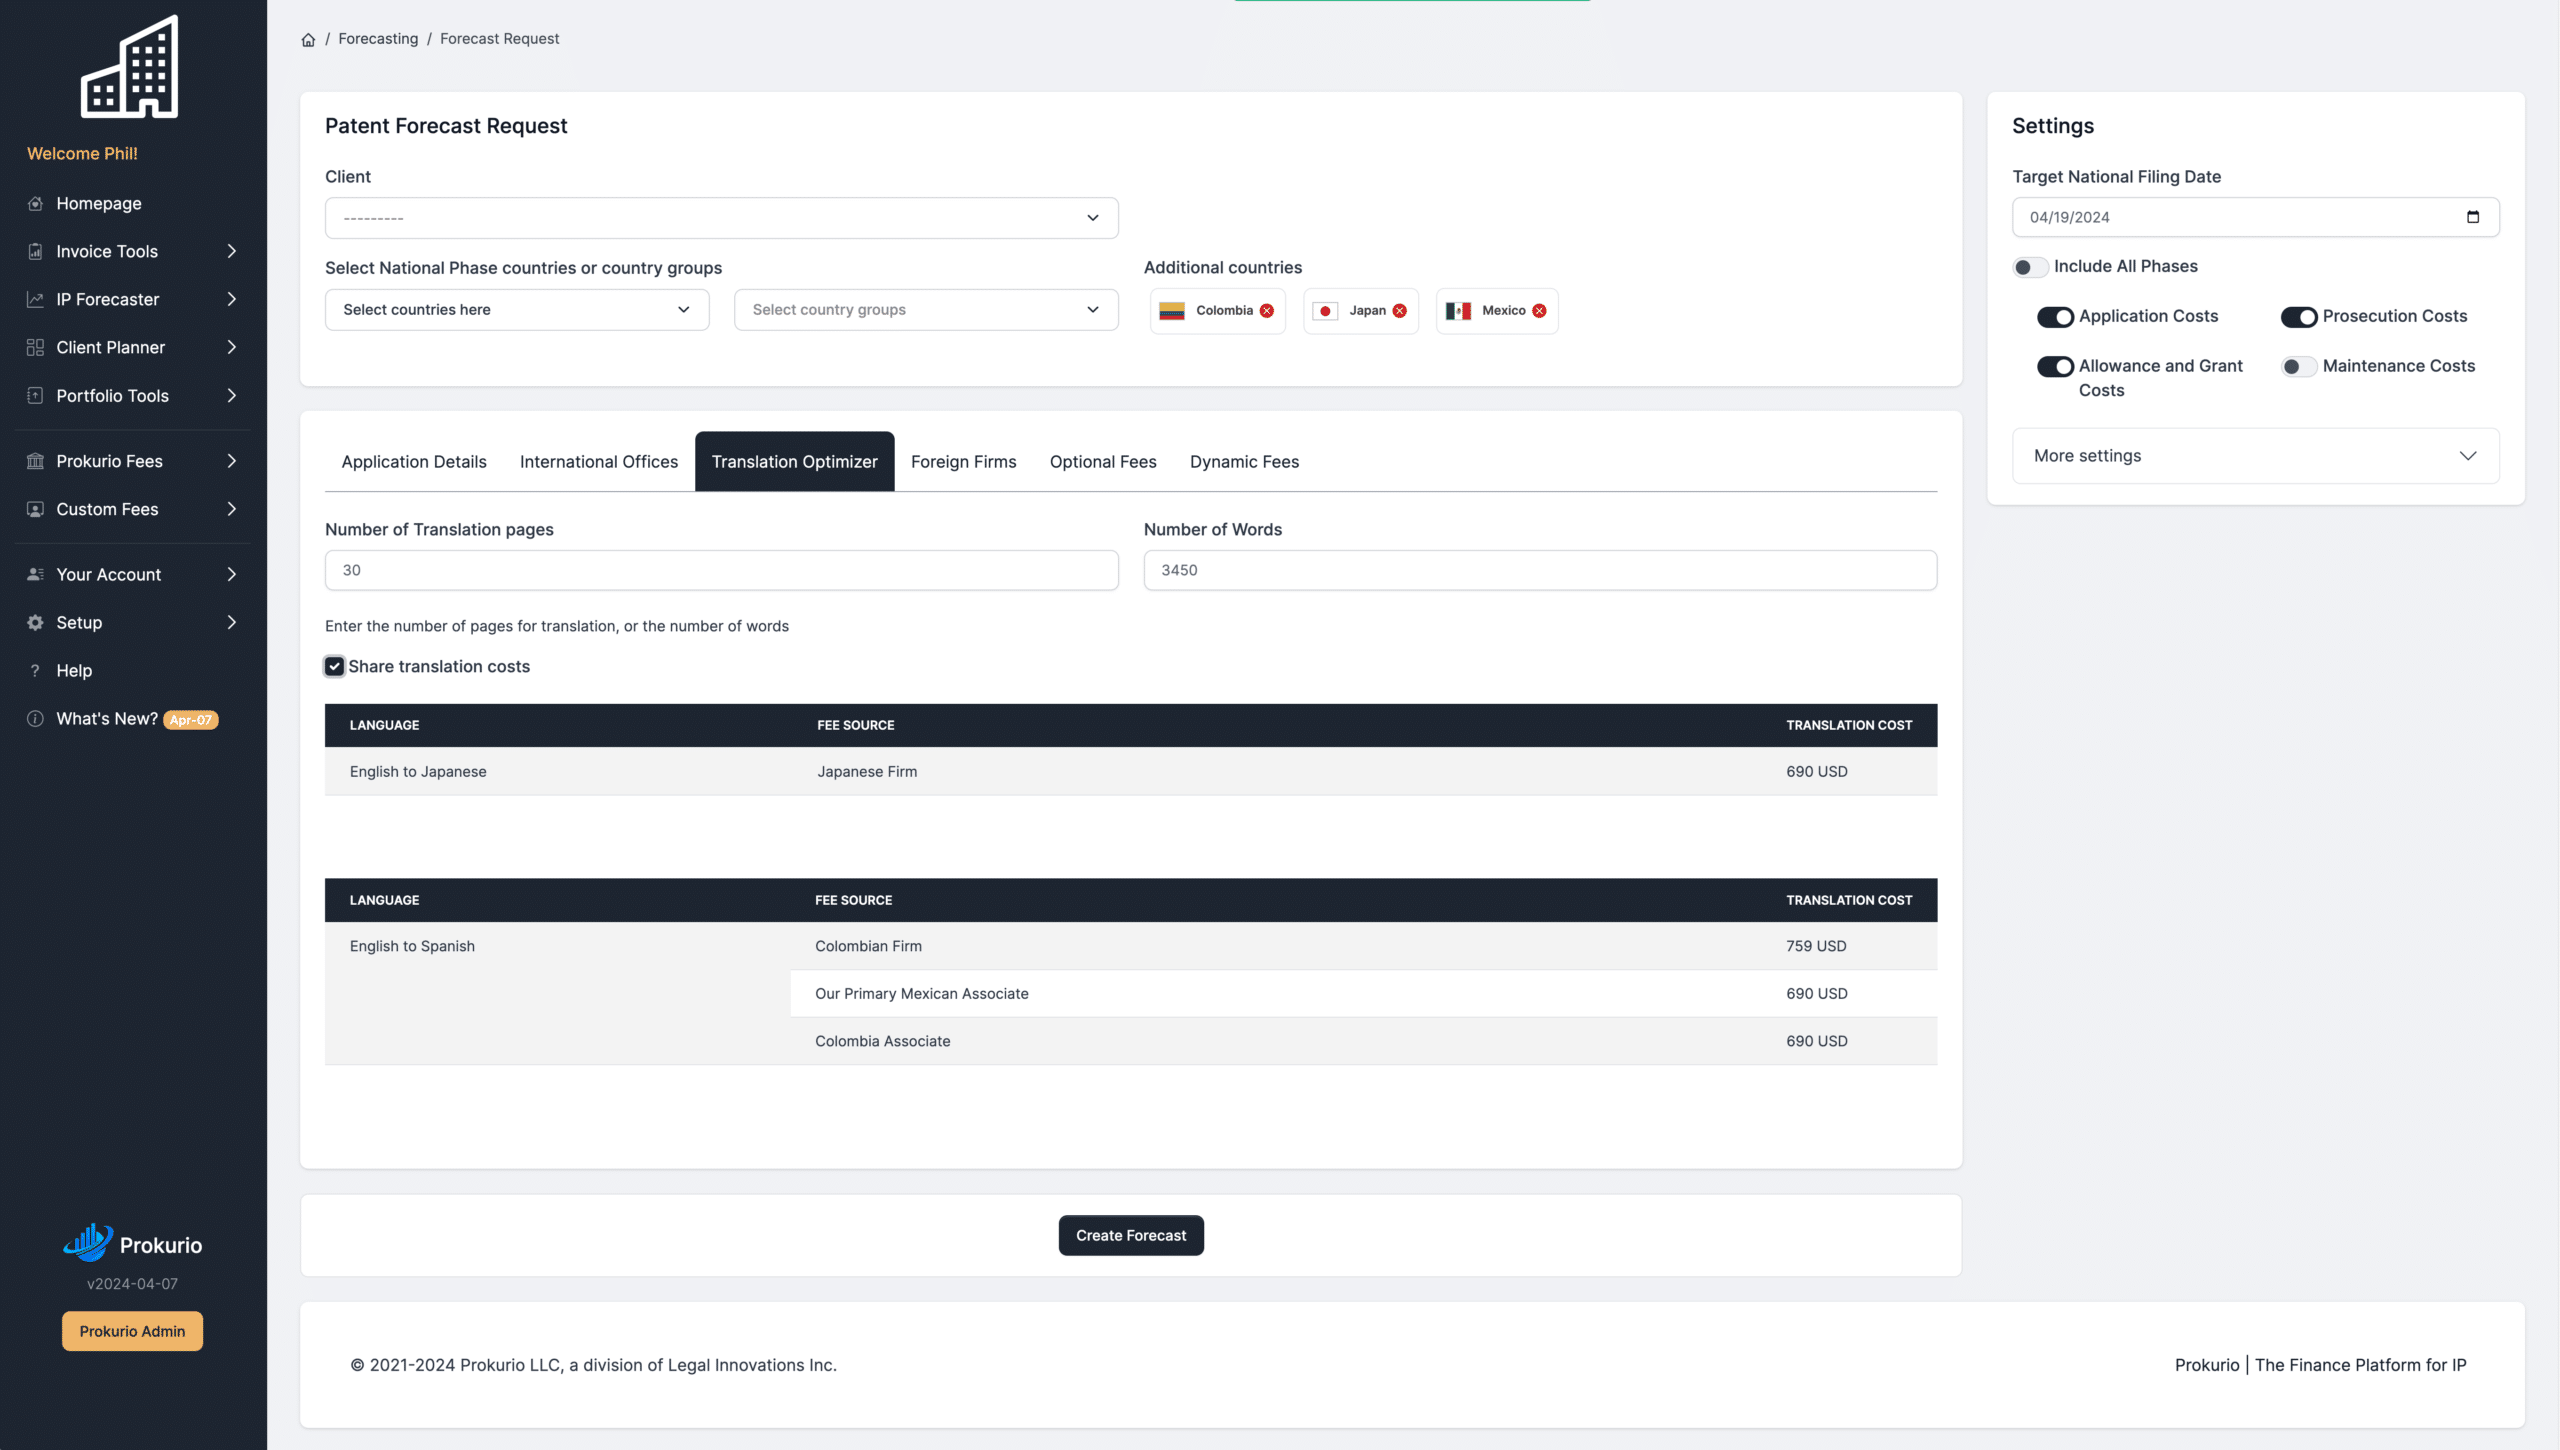Click the Mexico flag icon
This screenshot has width=2560, height=1450.
tap(1458, 311)
